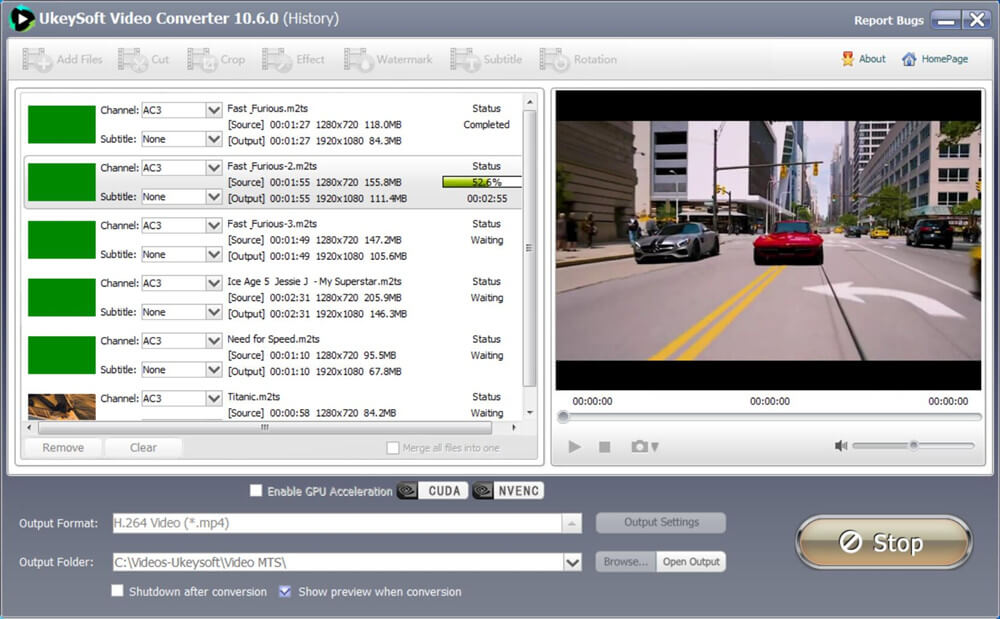Open the Watermark tool
1000x619 pixels.
point(388,59)
